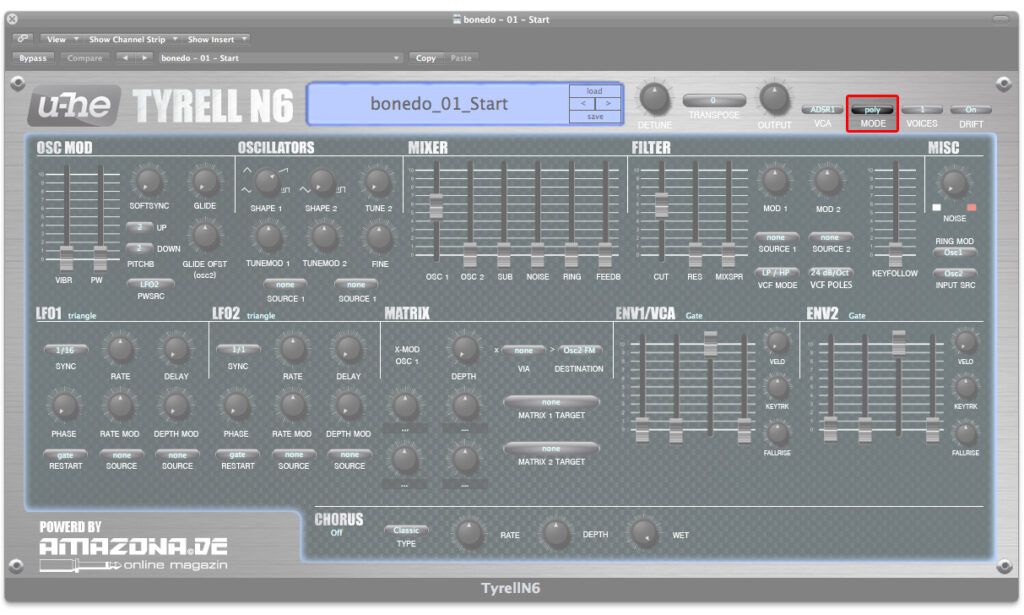Go to previous preset with left arrow
The height and width of the screenshot is (615, 1024).
(x=125, y=58)
